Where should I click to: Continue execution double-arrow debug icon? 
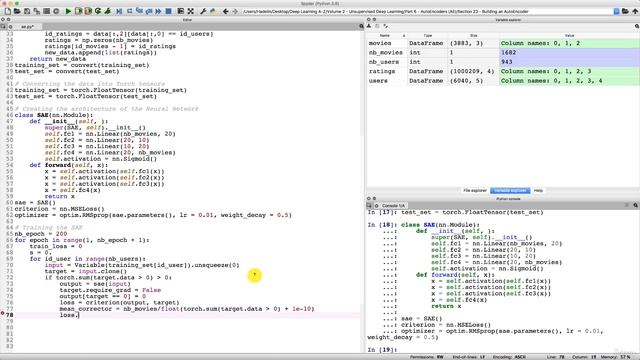158,11
